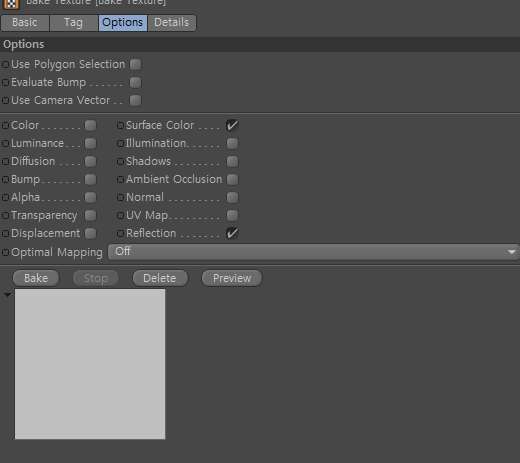Image resolution: width=520 pixels, height=463 pixels.
Task: Click the Bake button
Action: point(36,278)
